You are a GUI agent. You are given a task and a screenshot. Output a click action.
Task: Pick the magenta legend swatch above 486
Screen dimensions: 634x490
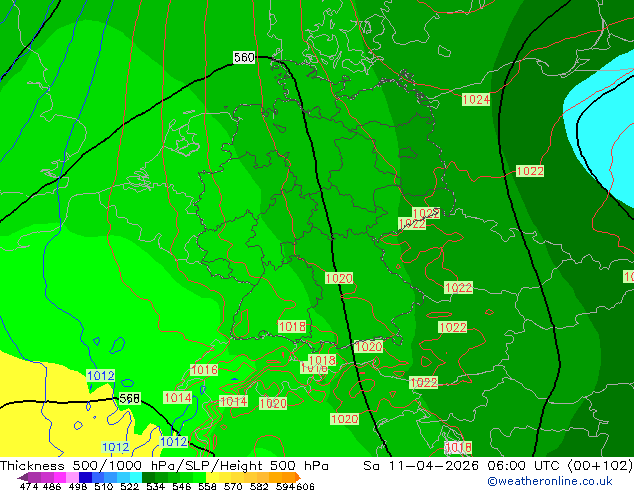tap(59, 477)
